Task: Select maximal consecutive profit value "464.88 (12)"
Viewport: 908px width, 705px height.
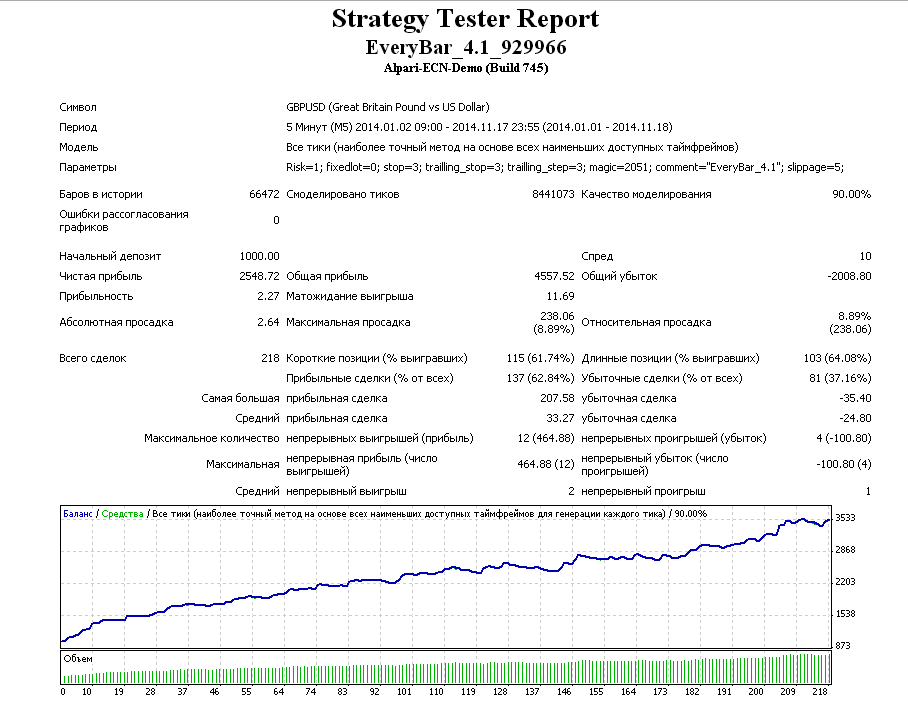Action: click(545, 465)
